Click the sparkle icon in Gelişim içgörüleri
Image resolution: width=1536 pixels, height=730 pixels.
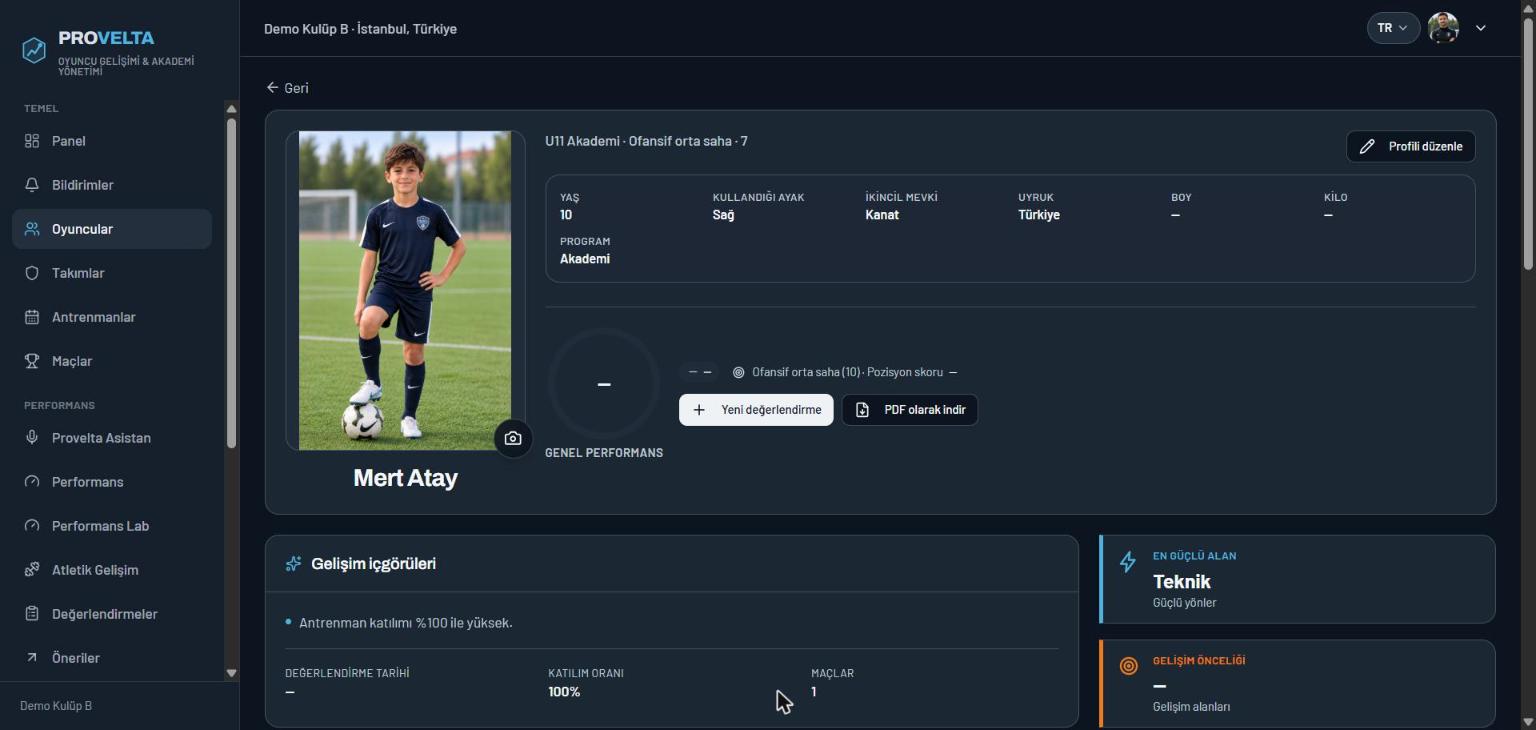[x=293, y=564]
